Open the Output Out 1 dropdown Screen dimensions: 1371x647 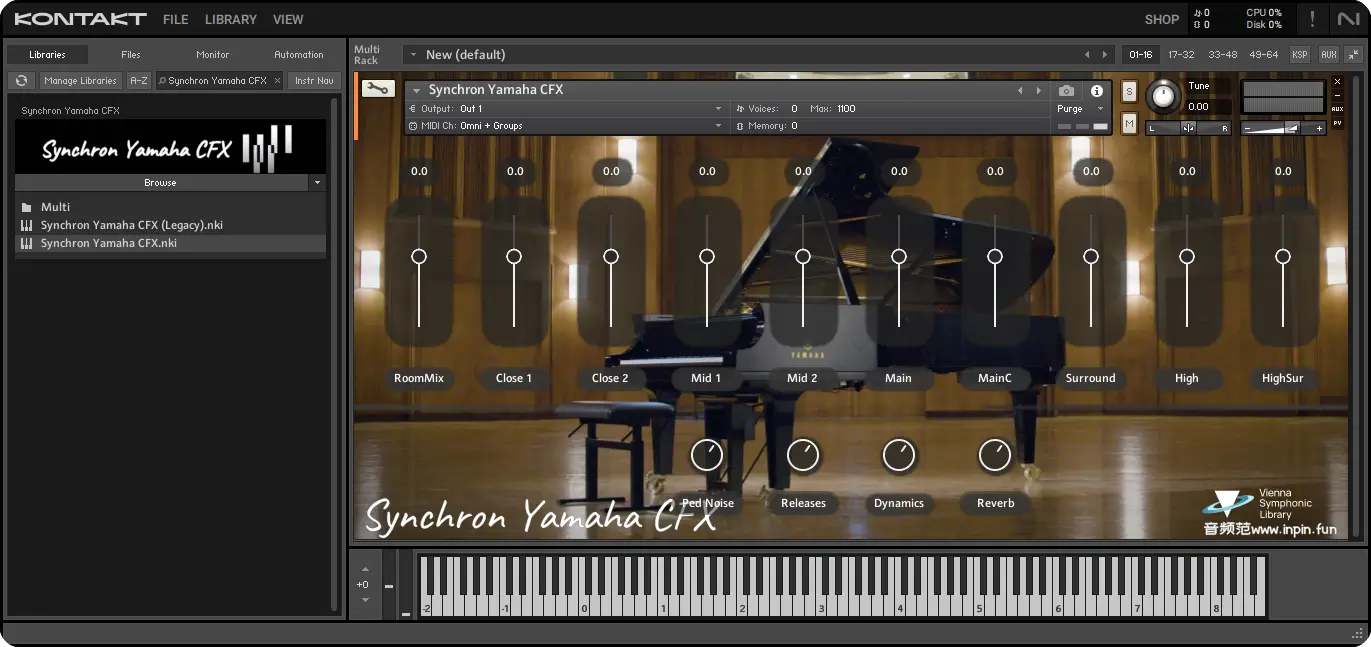coord(565,109)
